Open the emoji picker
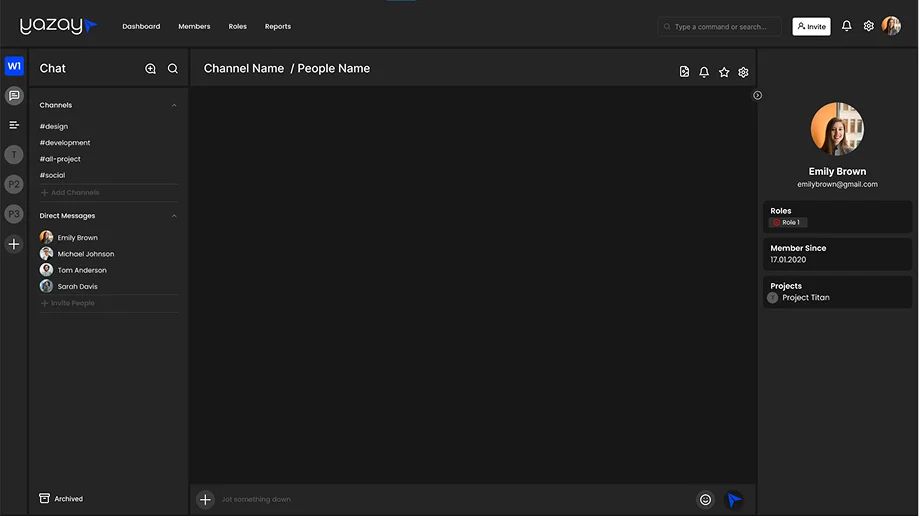 [x=705, y=500]
